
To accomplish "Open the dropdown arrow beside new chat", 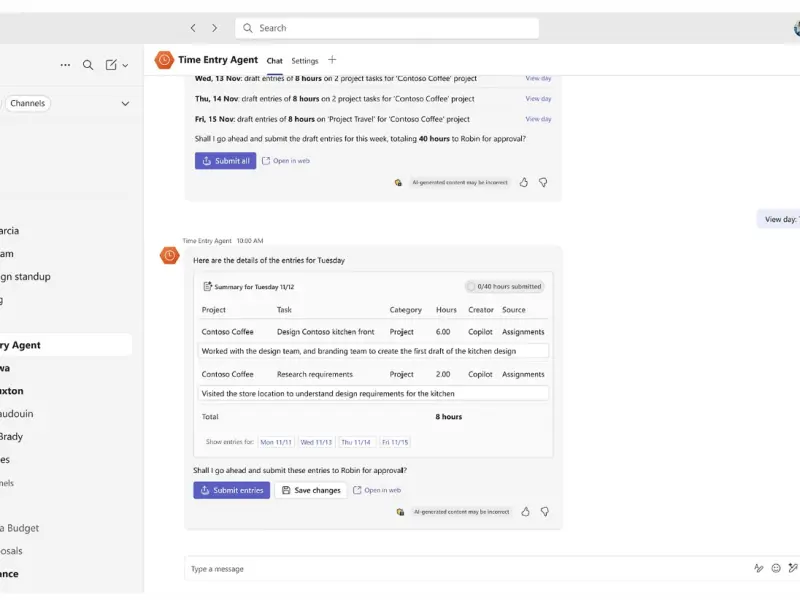I will [125, 65].
